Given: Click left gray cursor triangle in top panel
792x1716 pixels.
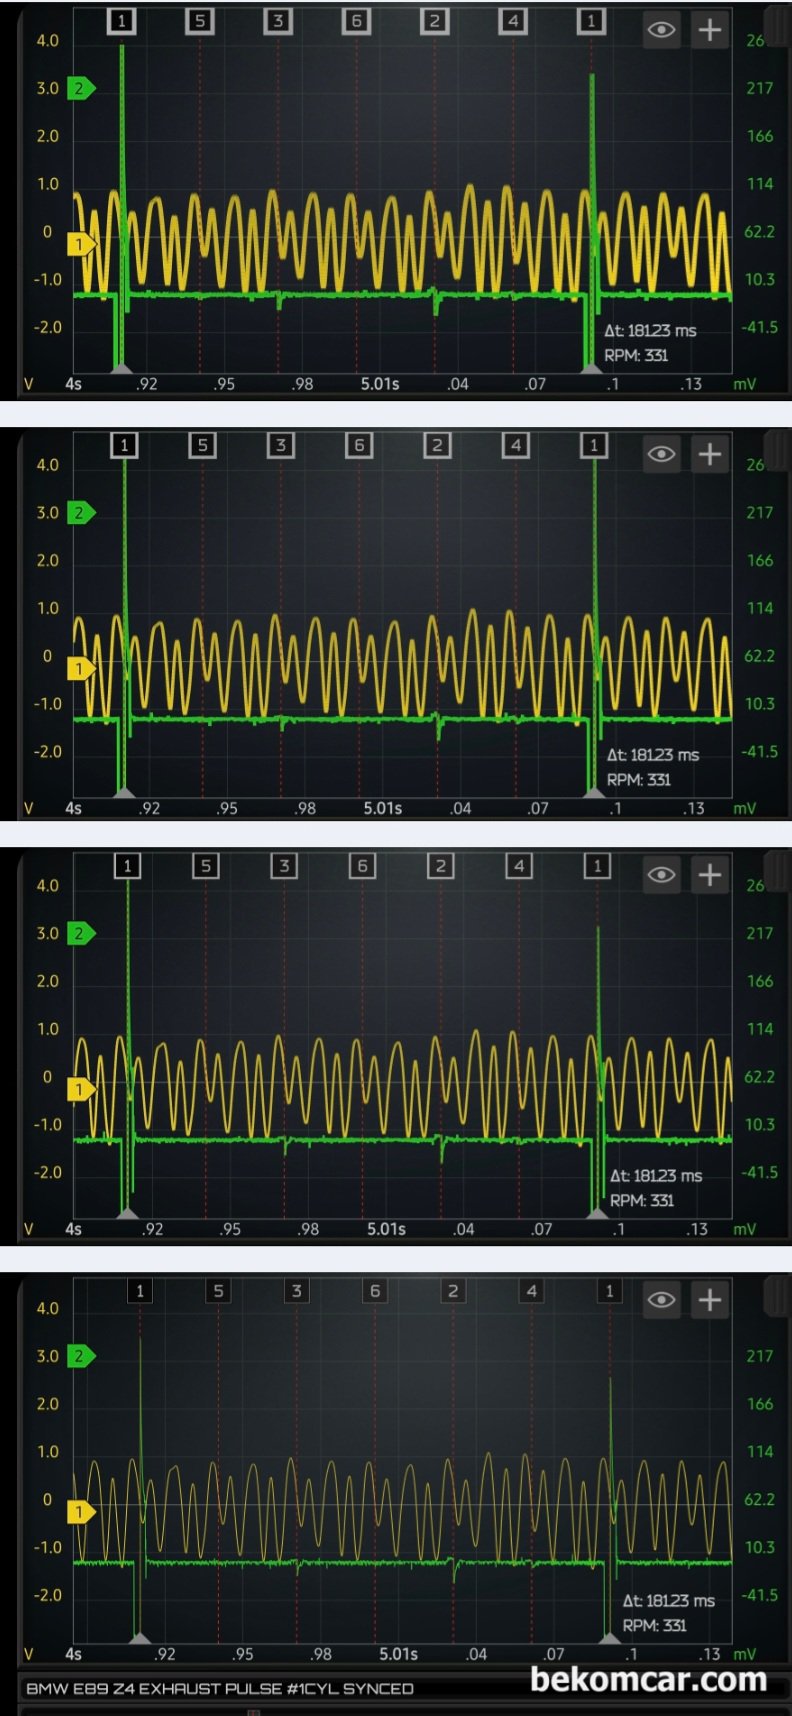Looking at the screenshot, I should 121,368.
